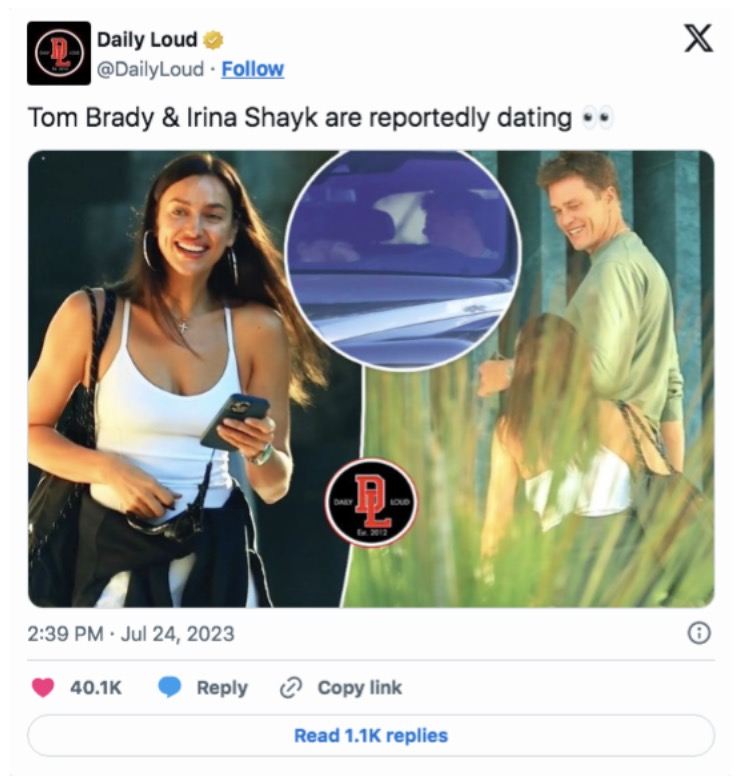
Task: Follow the @DailyLoud account
Action: click(252, 69)
